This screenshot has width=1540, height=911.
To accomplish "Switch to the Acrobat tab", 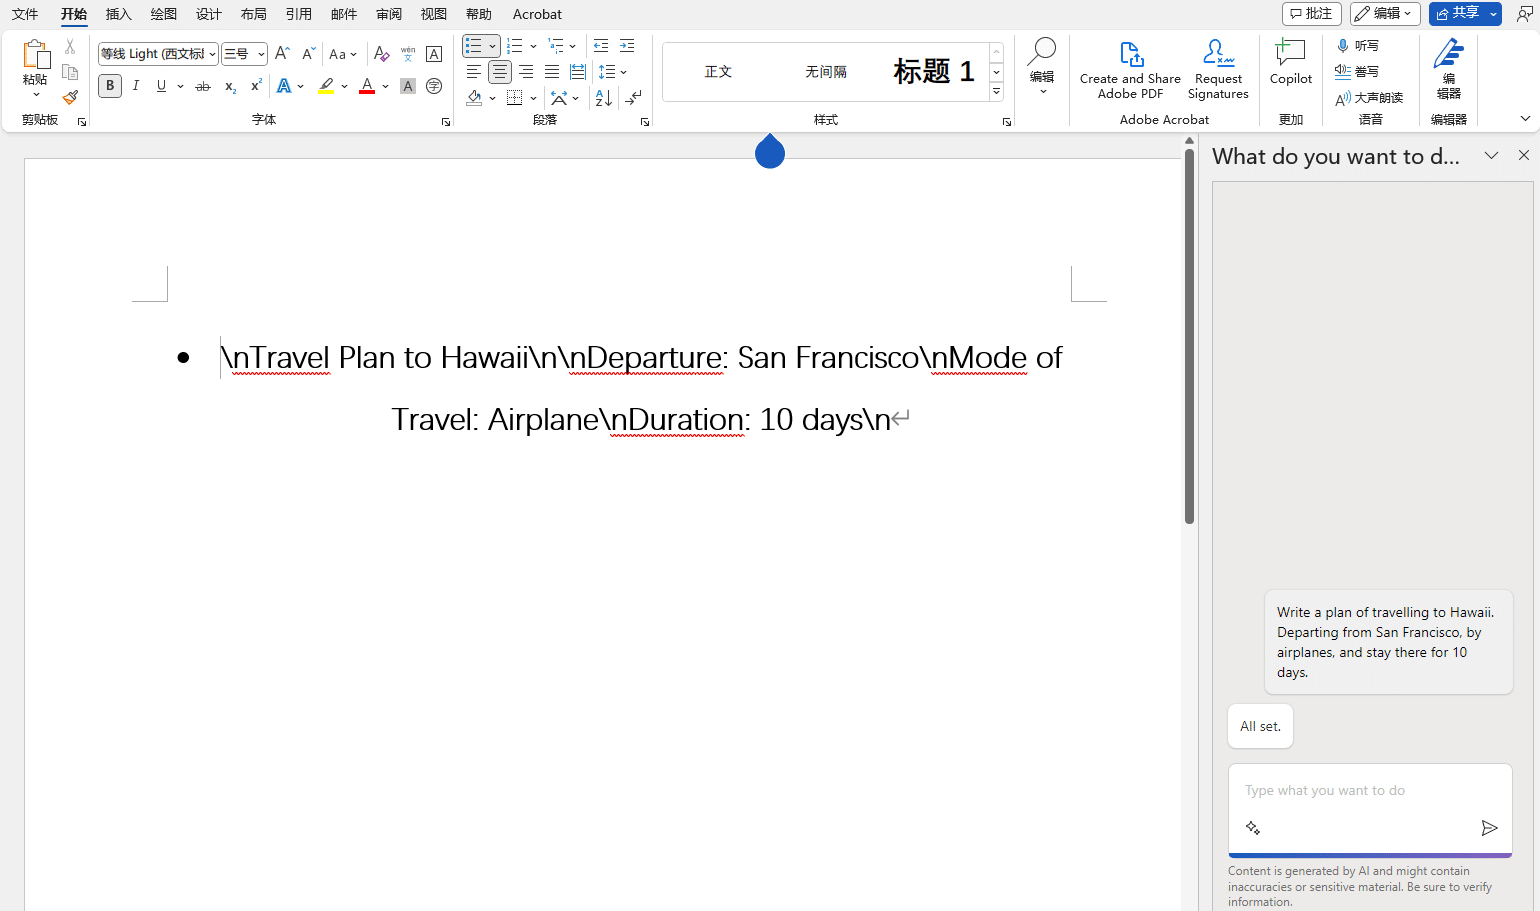I will click(537, 14).
